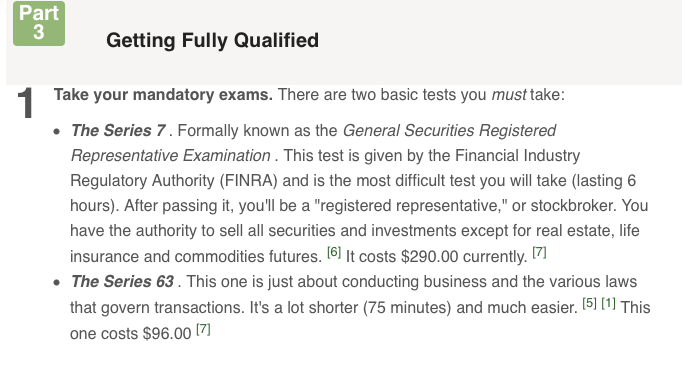The image size is (682, 373).
Task: Open citation [7] after $96.00
Action: (203, 329)
